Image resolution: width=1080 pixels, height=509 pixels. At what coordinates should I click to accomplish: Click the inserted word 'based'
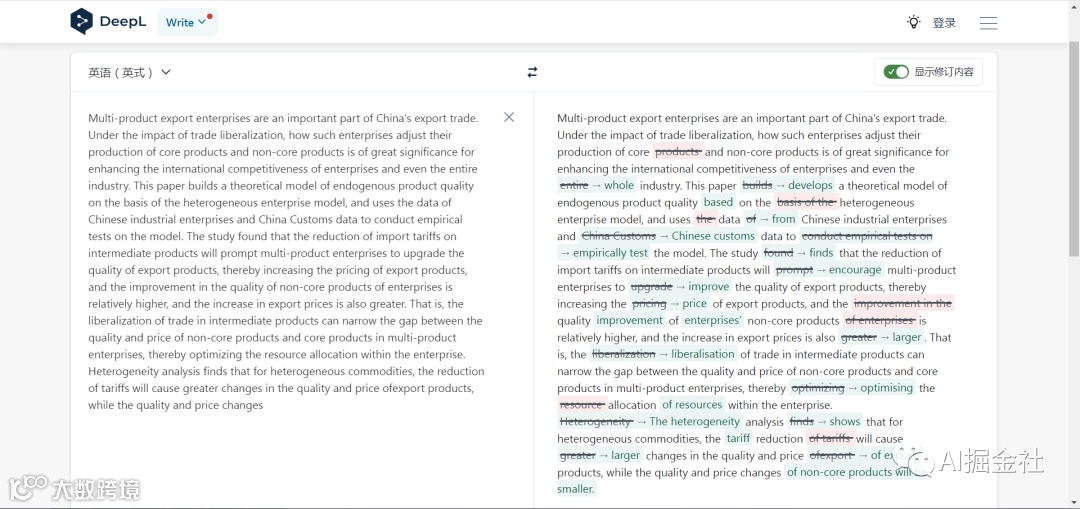point(718,202)
